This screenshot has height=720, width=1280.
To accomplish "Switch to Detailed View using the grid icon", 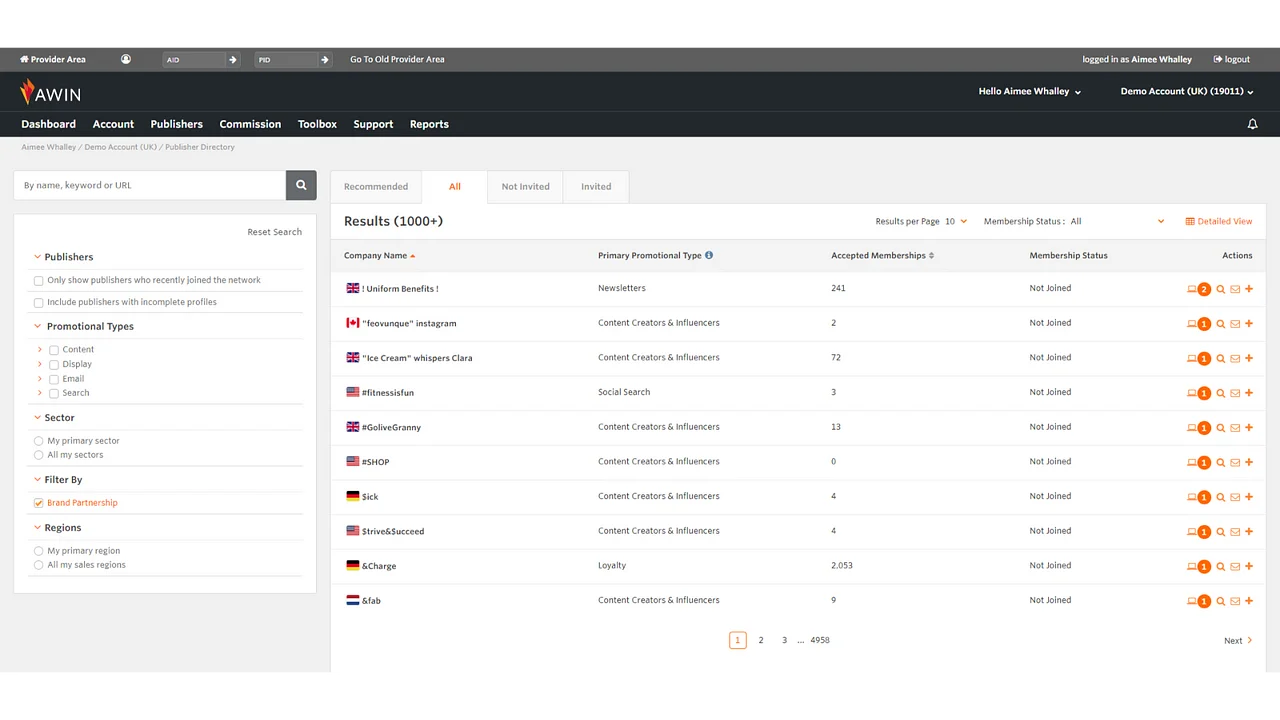I will (1218, 221).
